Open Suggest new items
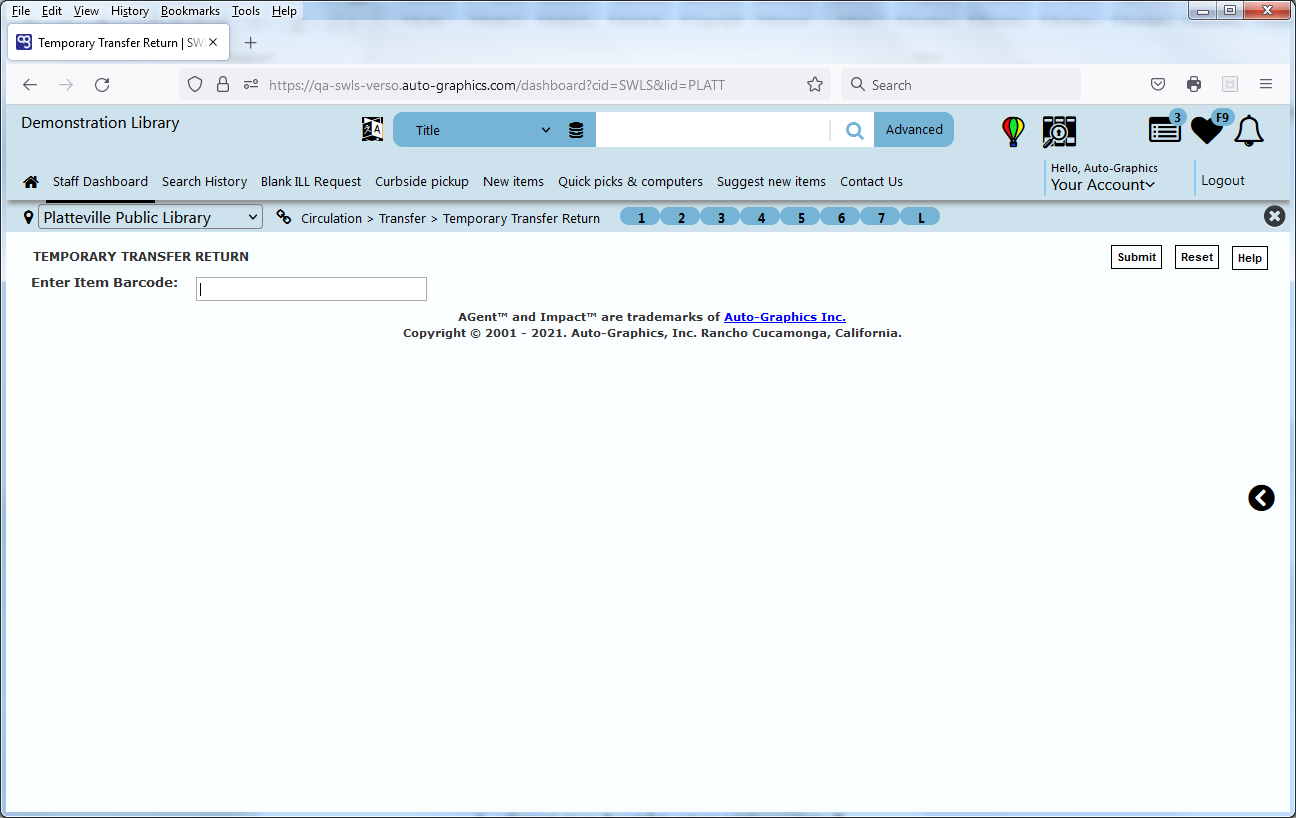 pos(771,182)
